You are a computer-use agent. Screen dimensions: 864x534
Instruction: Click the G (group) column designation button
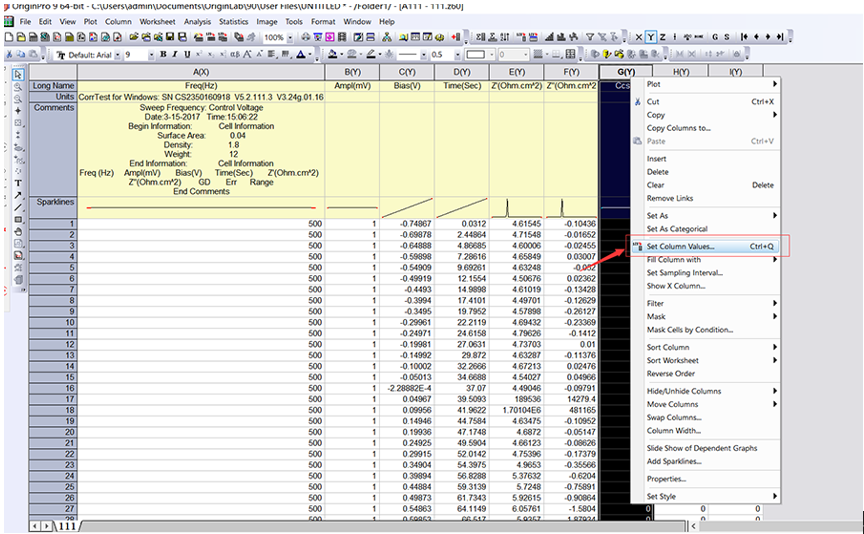(715, 37)
